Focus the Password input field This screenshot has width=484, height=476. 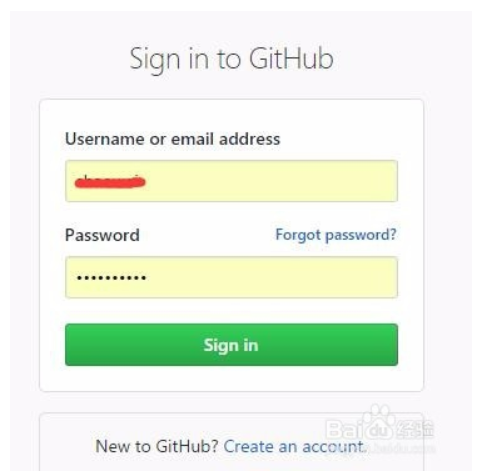[231, 277]
